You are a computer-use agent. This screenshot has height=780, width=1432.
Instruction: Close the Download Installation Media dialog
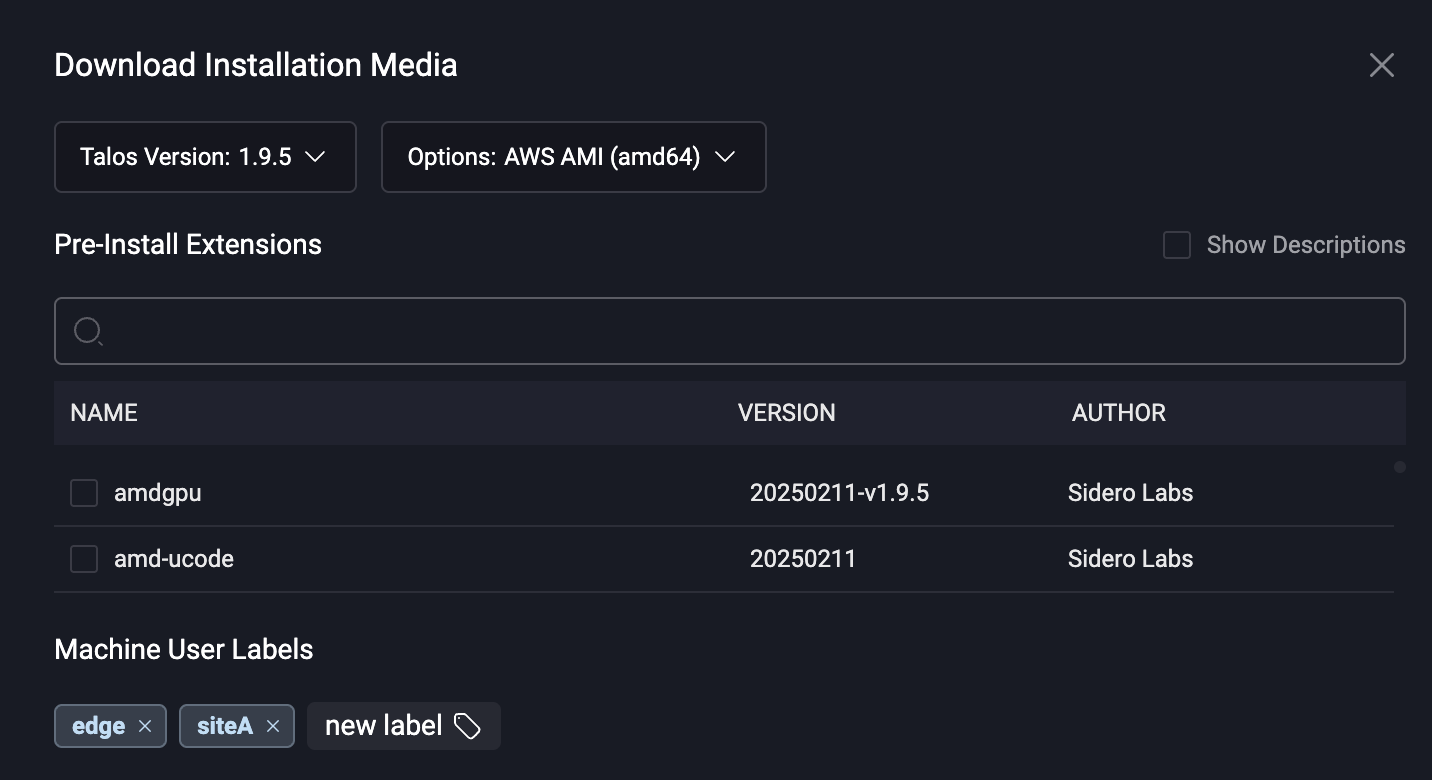tap(1381, 65)
